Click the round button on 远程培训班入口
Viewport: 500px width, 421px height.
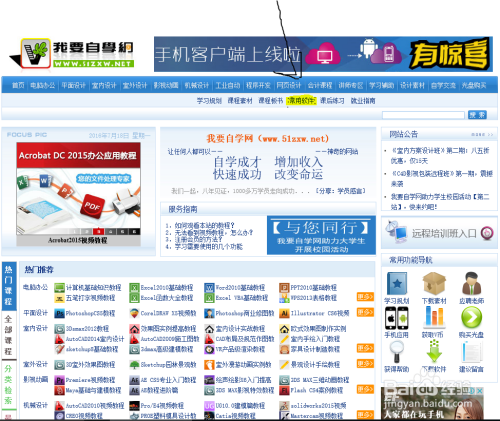[487, 233]
